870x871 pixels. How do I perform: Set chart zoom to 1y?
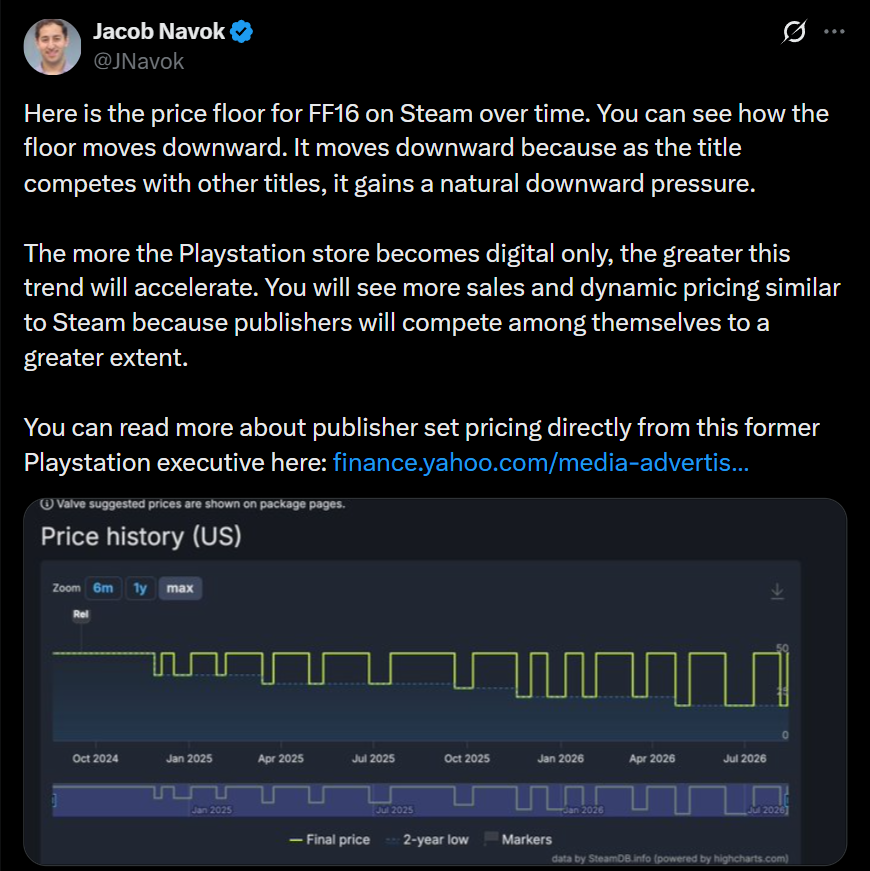click(x=140, y=588)
